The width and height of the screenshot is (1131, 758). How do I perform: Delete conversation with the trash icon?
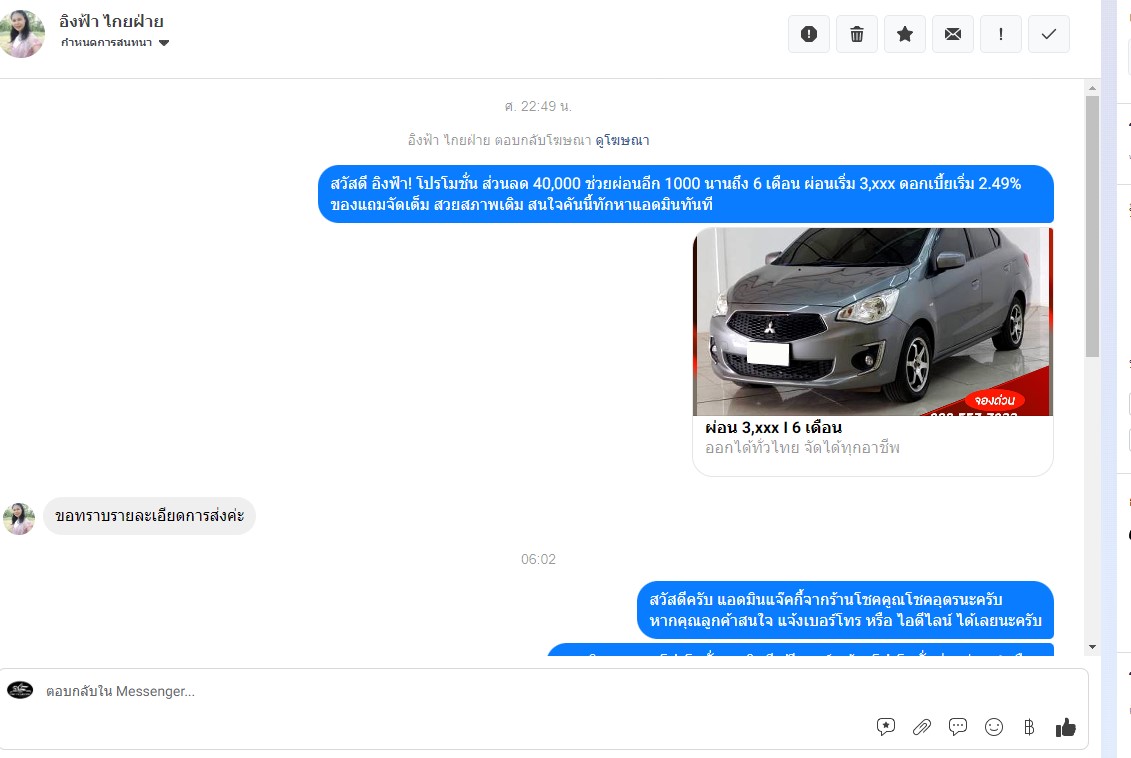click(x=856, y=34)
